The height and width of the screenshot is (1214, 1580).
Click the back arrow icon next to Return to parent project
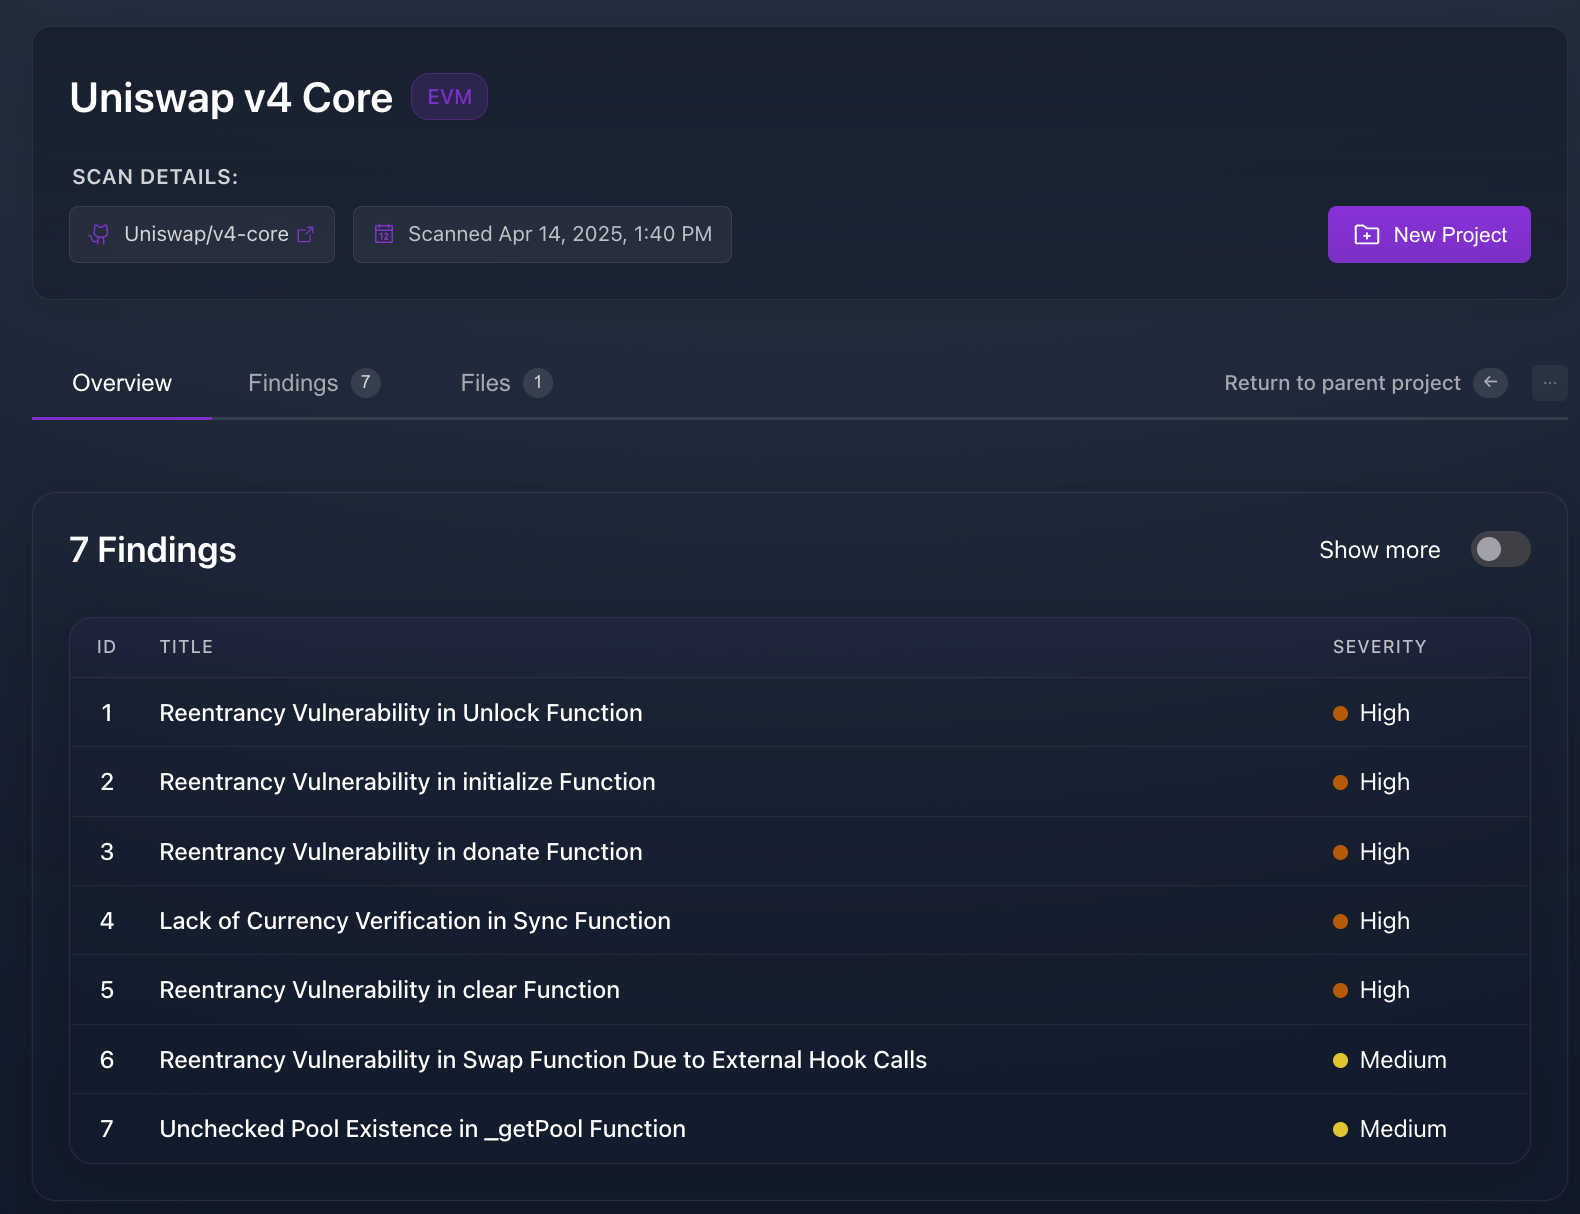click(x=1490, y=382)
